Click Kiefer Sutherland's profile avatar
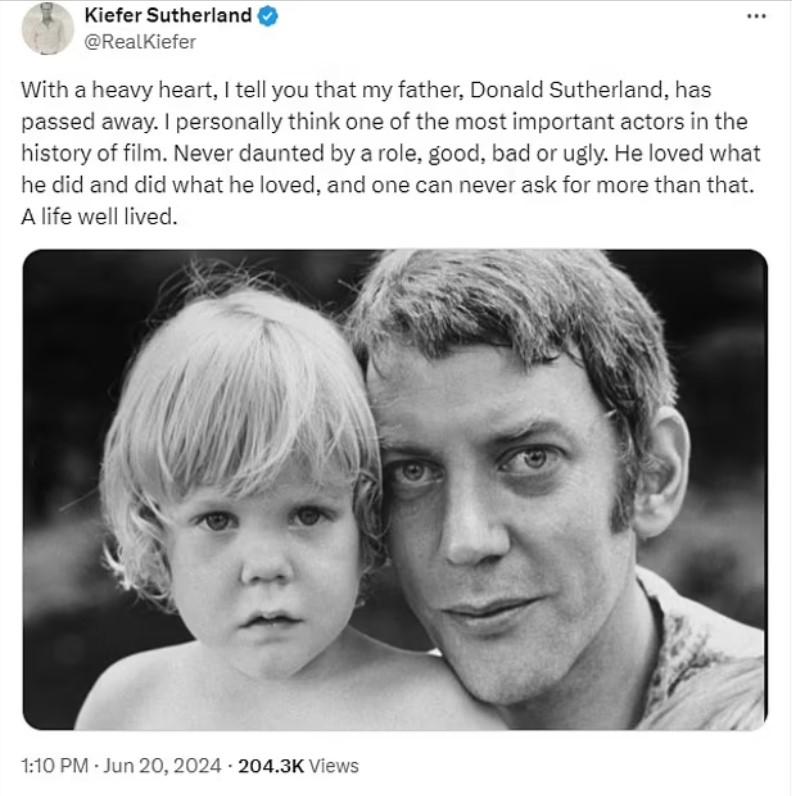This screenshot has height=796, width=792. (x=47, y=29)
